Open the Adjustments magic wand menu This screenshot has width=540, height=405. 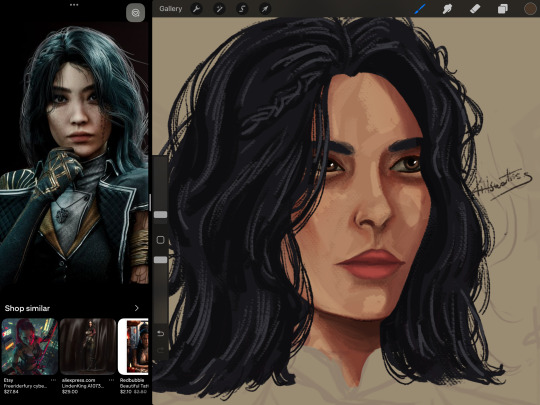coord(219,9)
